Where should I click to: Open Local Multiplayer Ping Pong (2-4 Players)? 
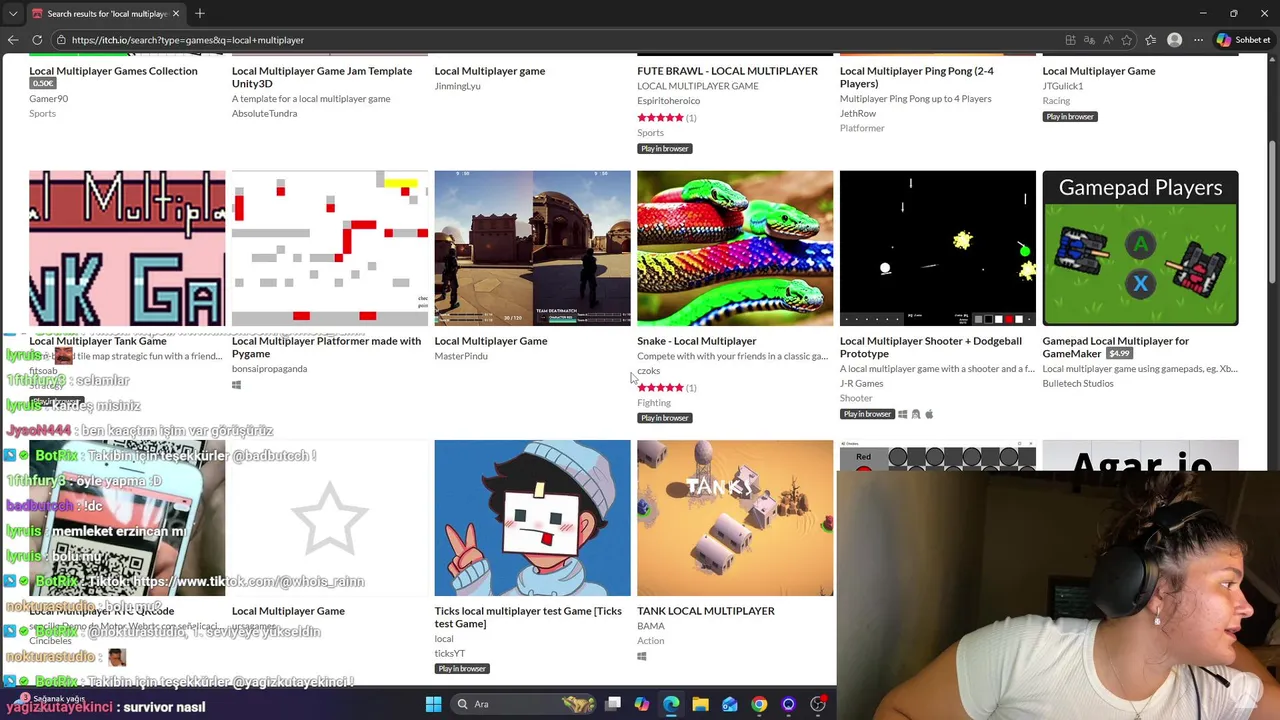pyautogui.click(x=917, y=77)
